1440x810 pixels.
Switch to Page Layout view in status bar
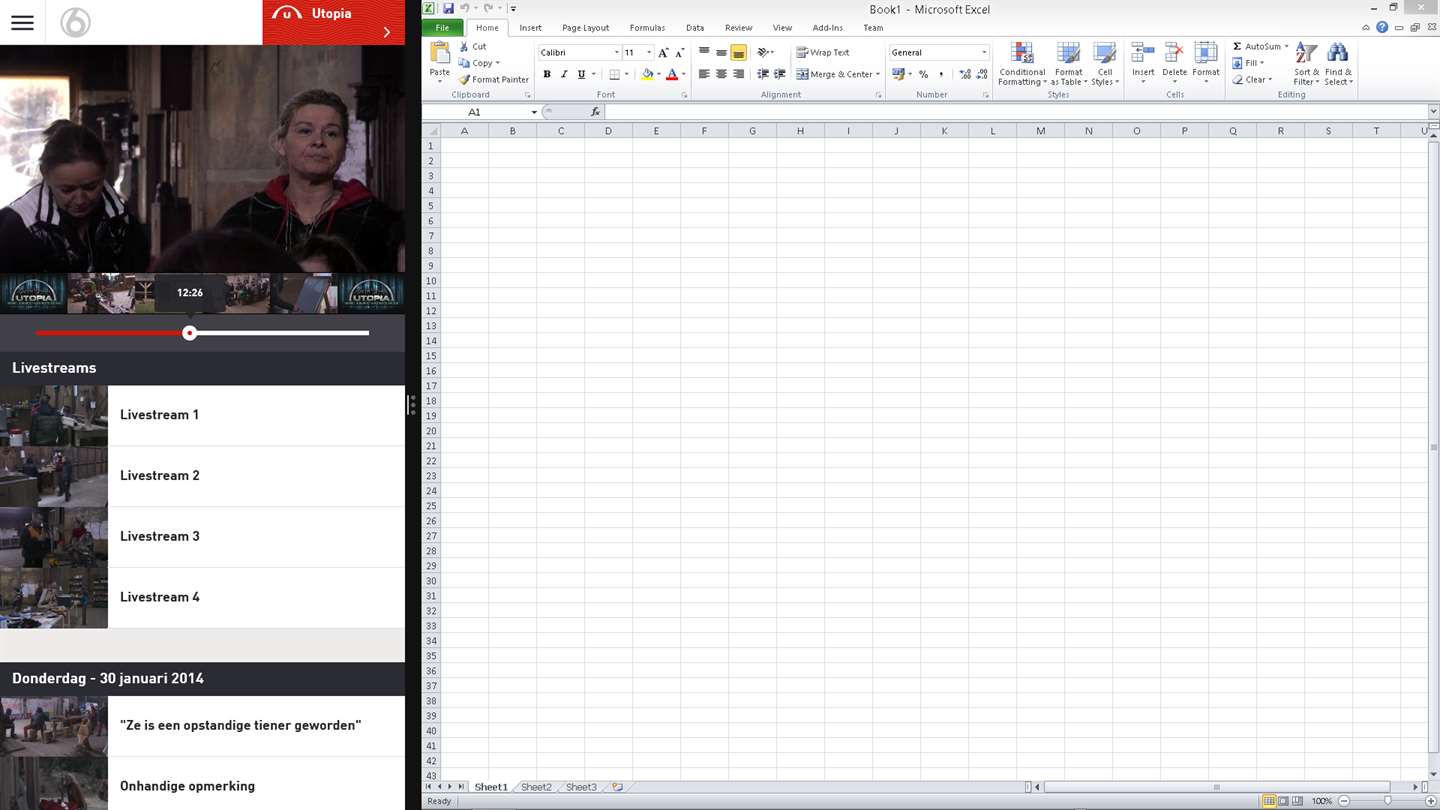click(x=1283, y=801)
